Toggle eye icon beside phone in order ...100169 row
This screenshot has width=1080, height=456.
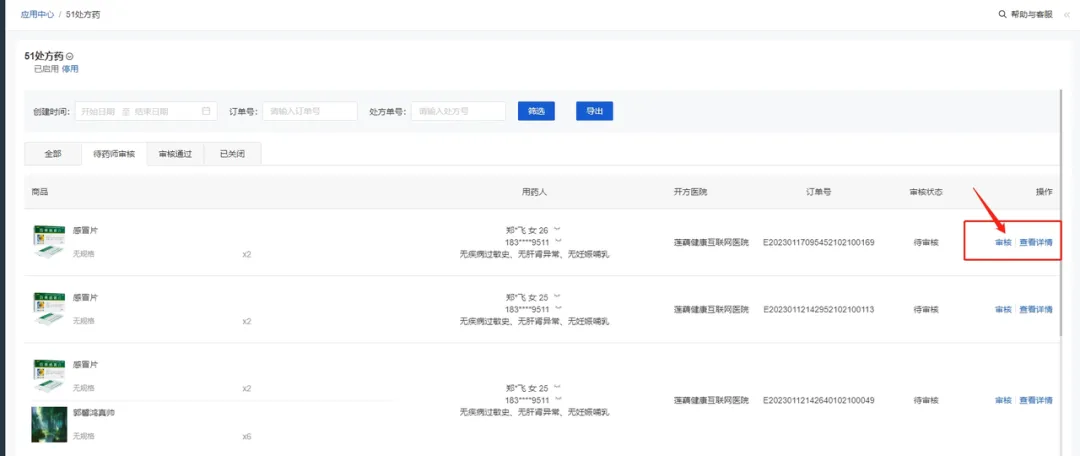(x=558, y=241)
